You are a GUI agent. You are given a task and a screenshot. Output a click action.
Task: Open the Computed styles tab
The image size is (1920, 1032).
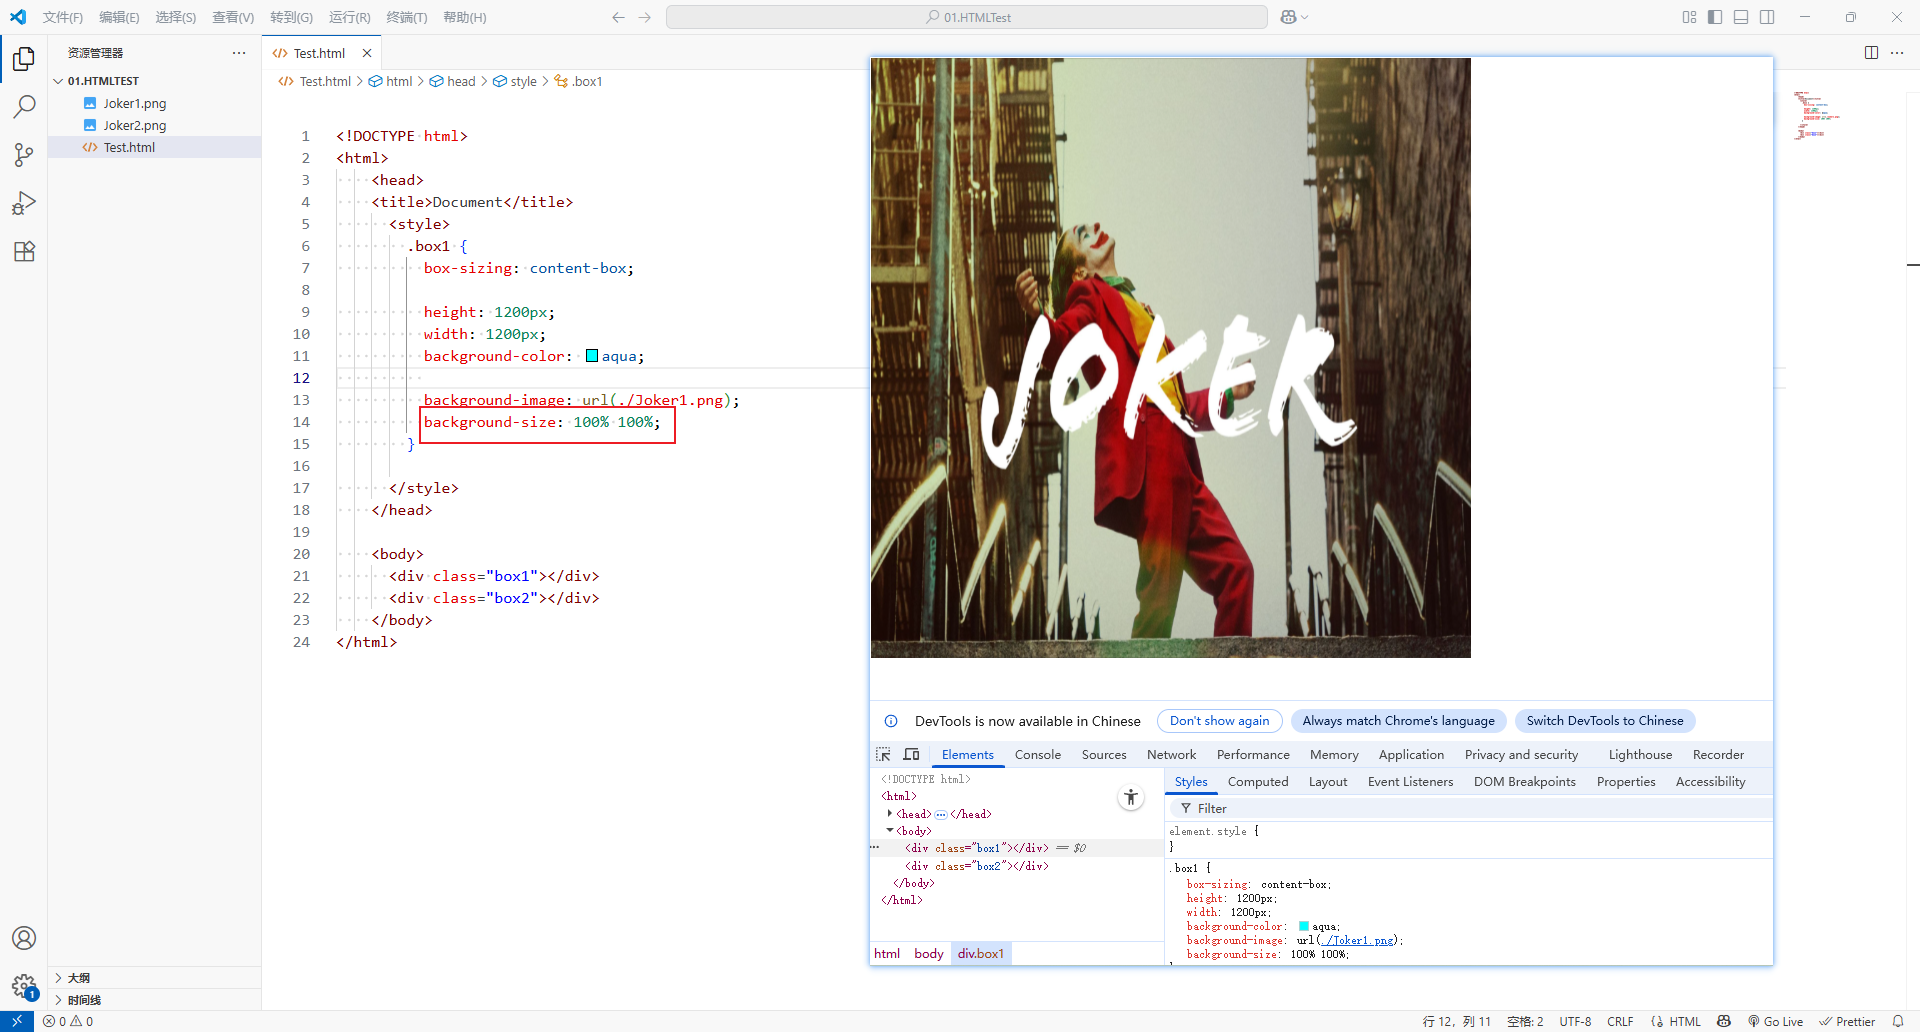(1258, 782)
